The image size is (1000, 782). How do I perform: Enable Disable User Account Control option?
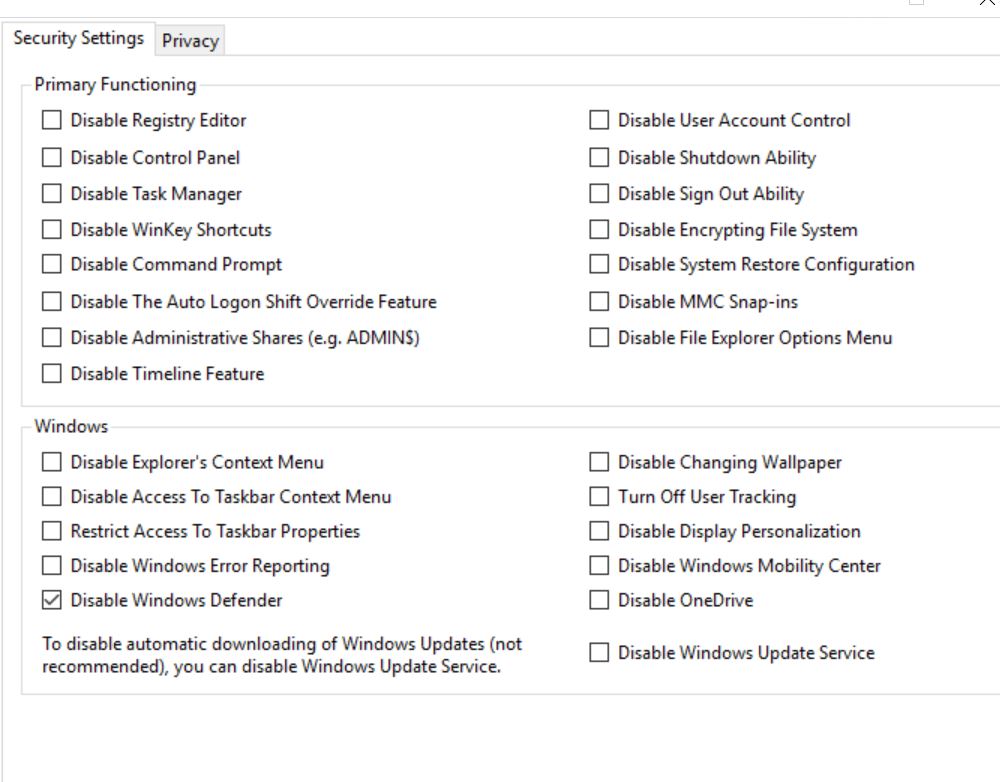pos(599,121)
